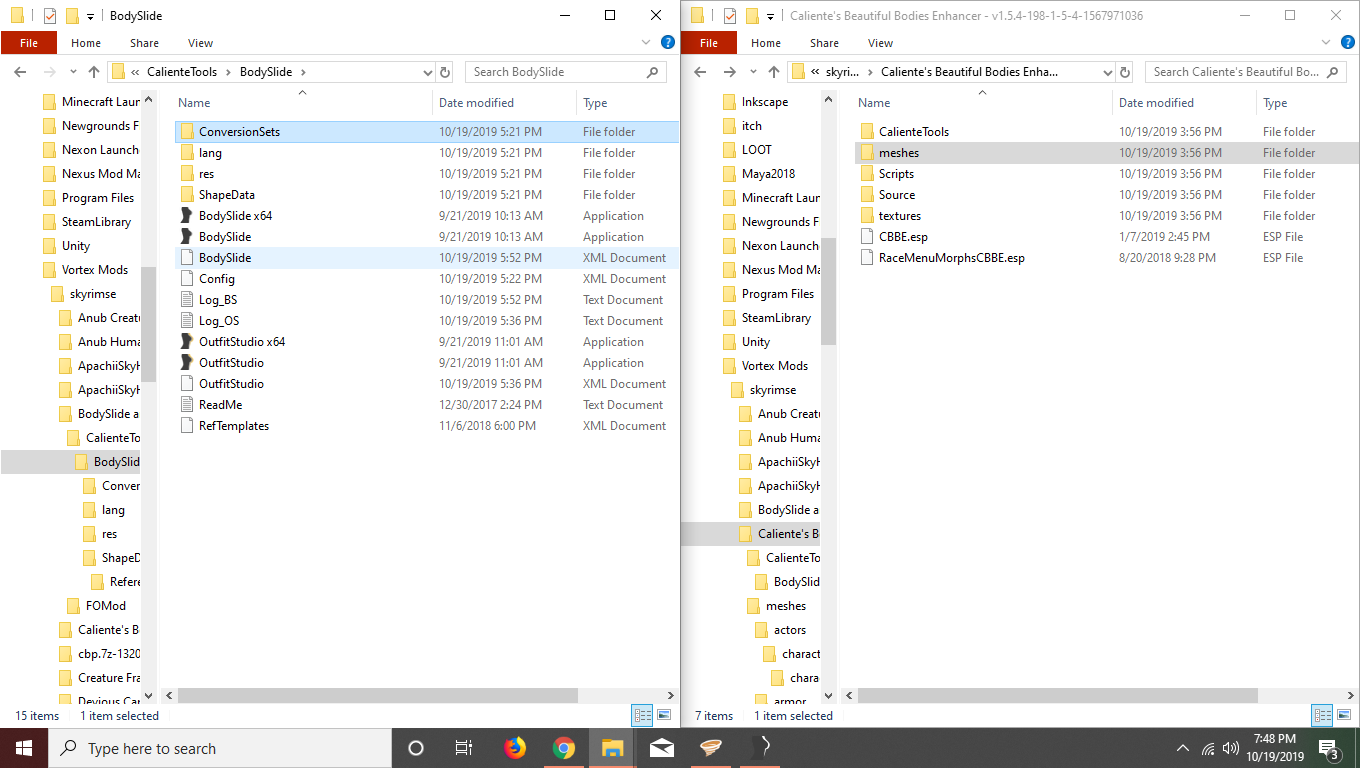
Task: Expand the ribbon in Caliente's window
Action: [x=1326, y=43]
